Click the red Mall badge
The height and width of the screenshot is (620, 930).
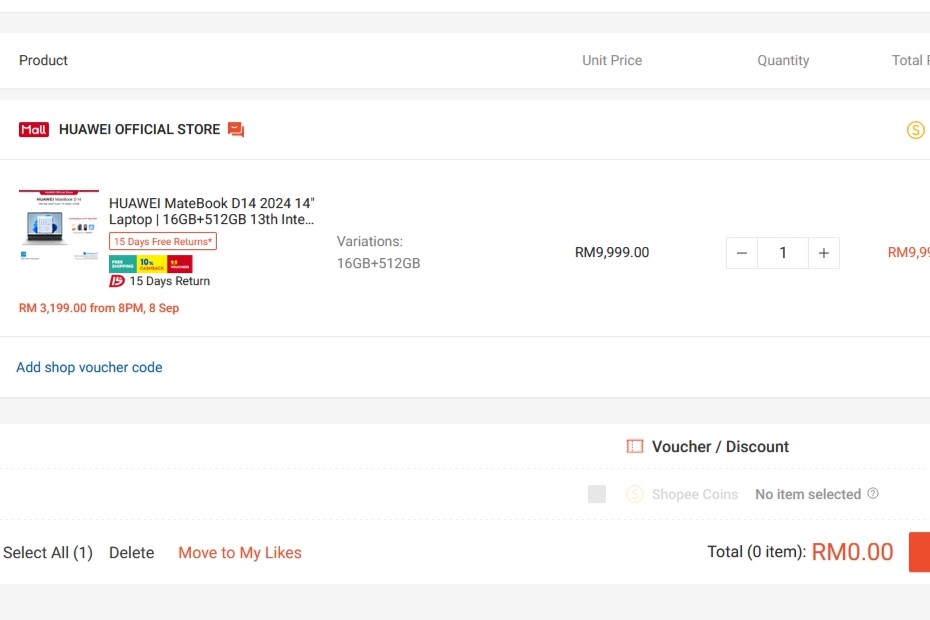tap(34, 129)
